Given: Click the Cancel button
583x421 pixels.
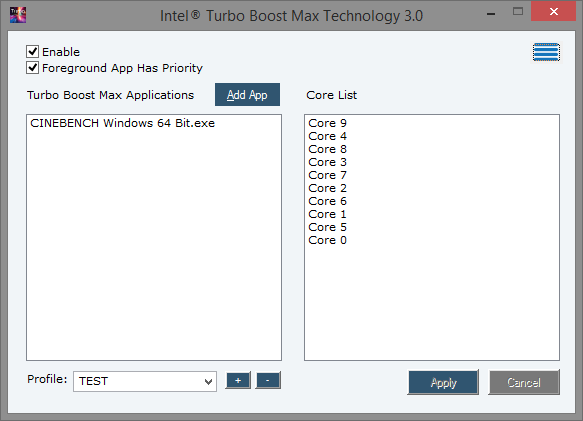Looking at the screenshot, I should pyautogui.click(x=524, y=382).
